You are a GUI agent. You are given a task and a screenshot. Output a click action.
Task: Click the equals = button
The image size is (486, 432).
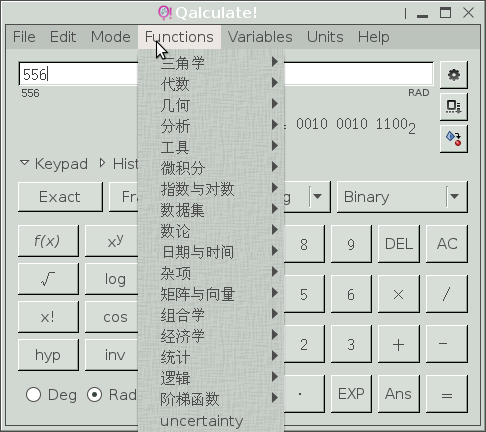coord(447,394)
